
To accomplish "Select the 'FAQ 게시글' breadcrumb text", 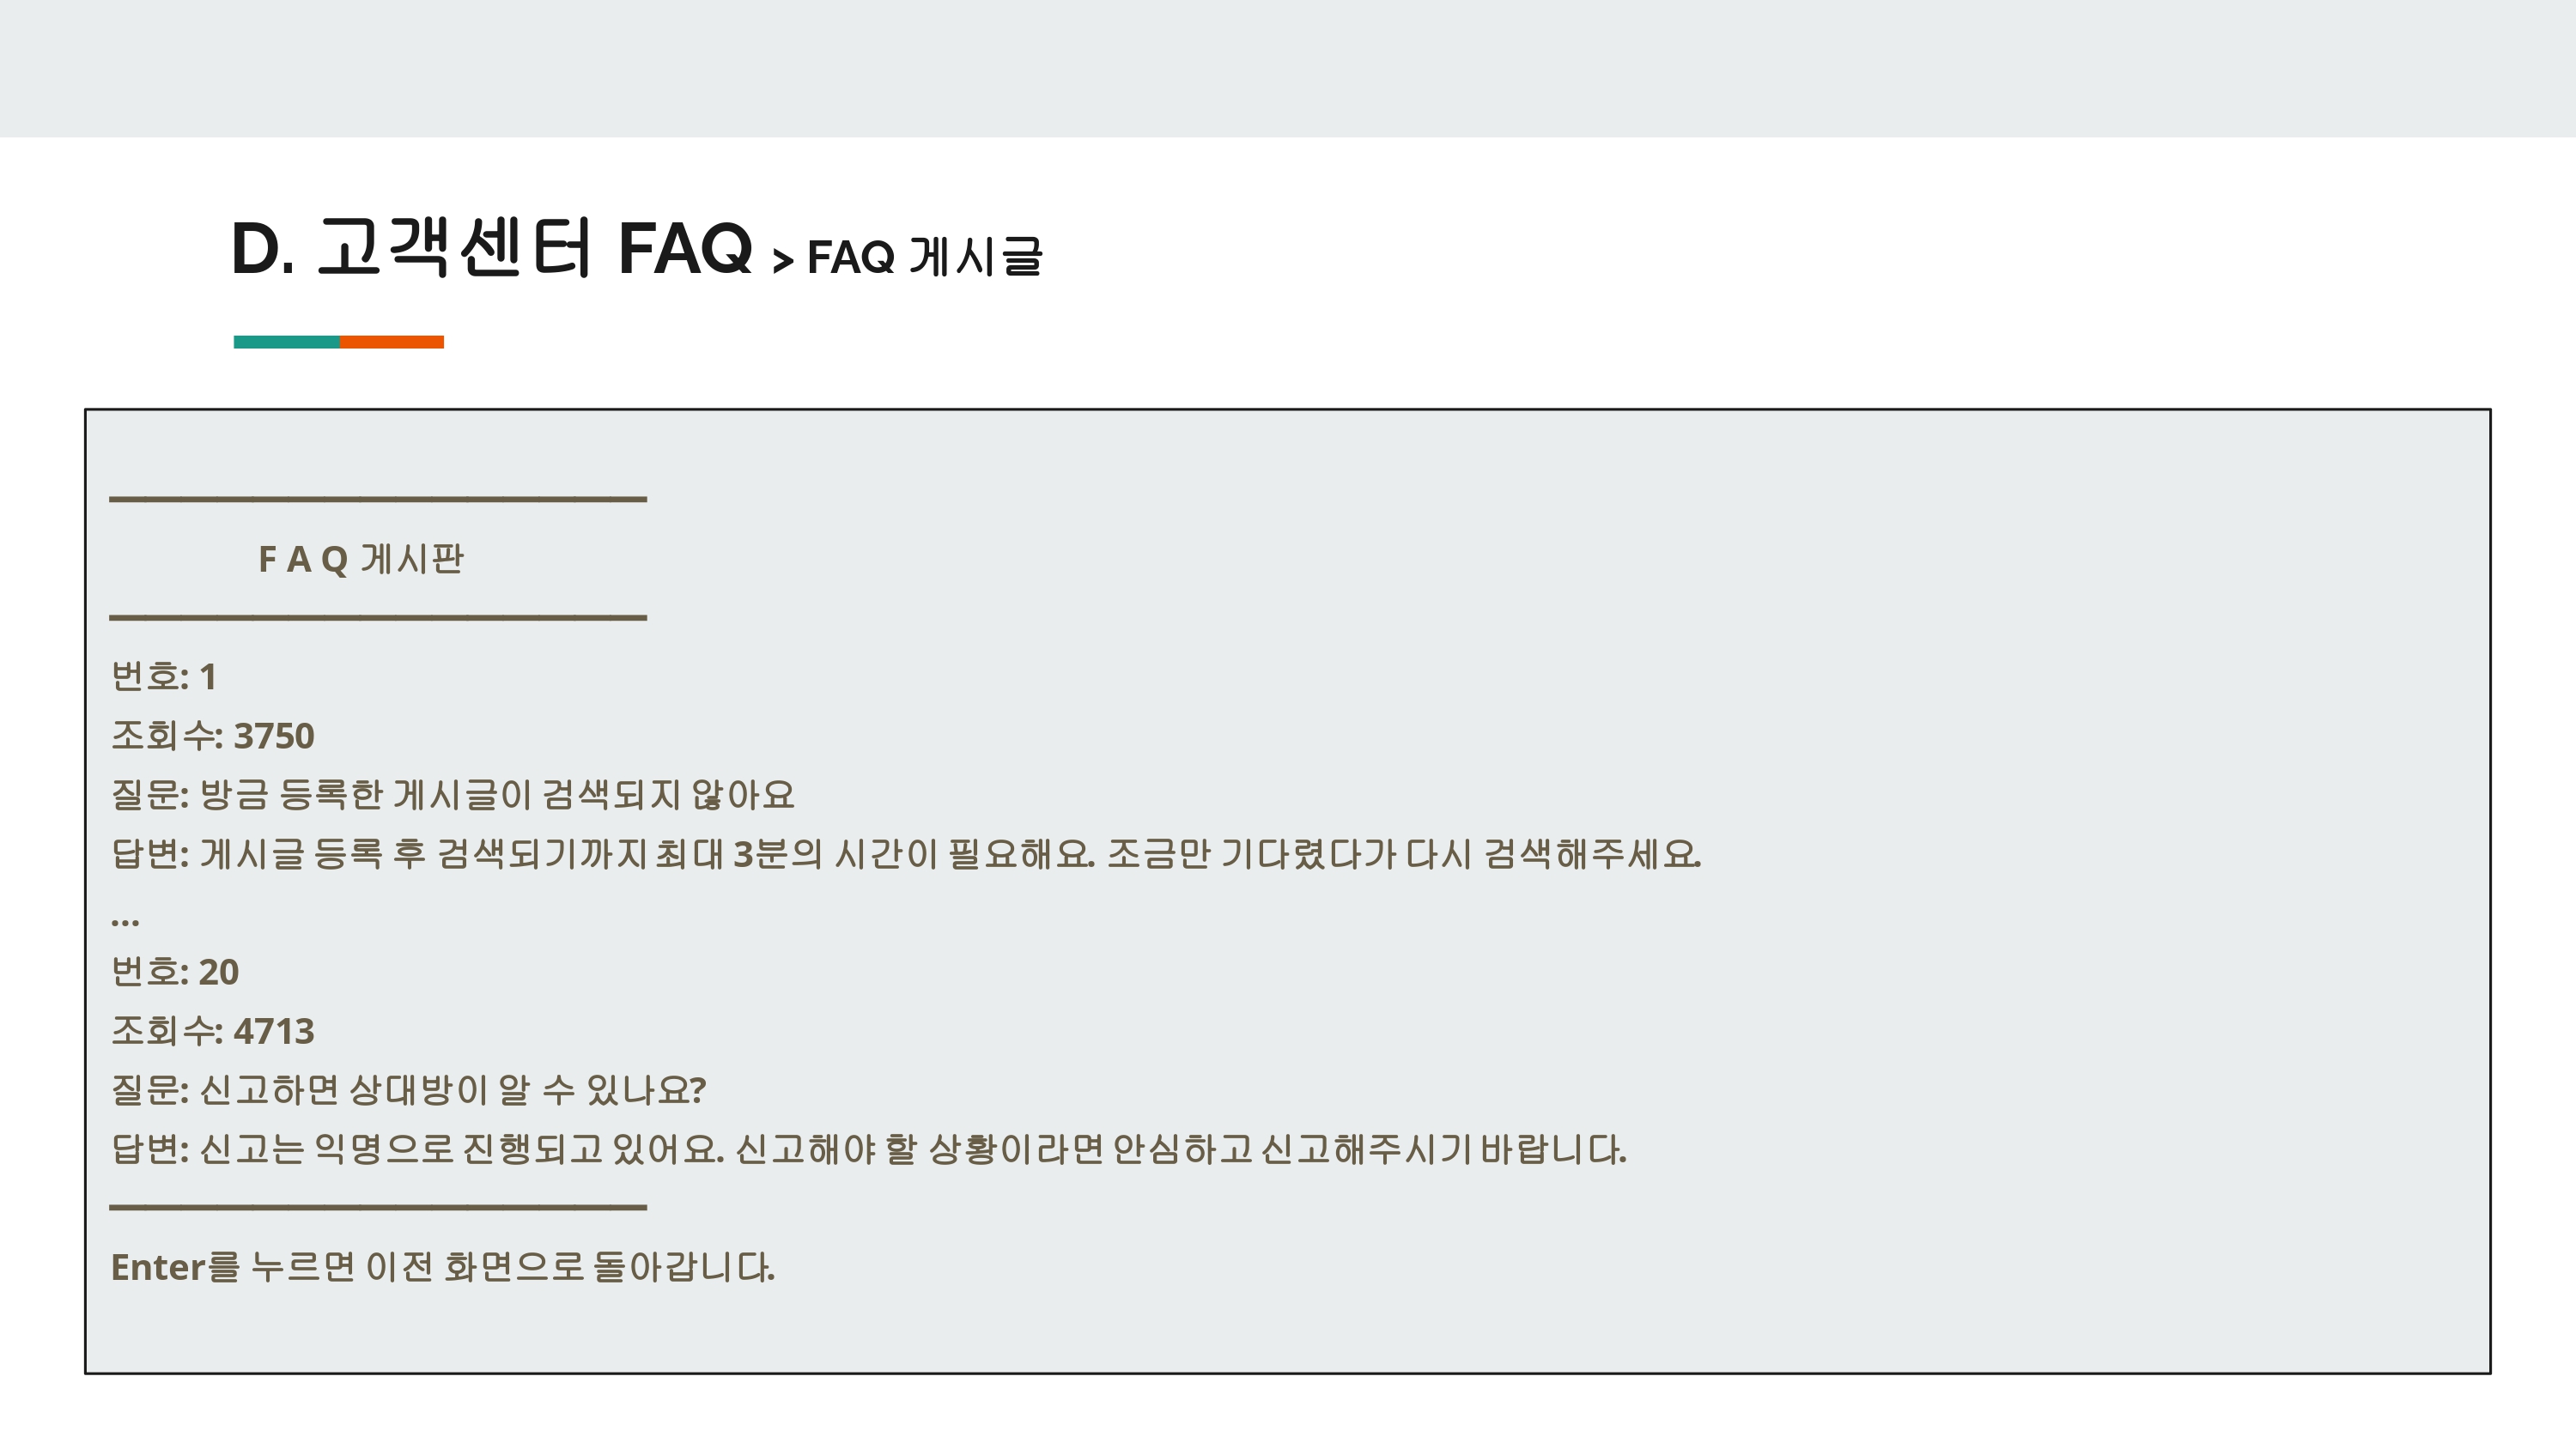I will (925, 257).
